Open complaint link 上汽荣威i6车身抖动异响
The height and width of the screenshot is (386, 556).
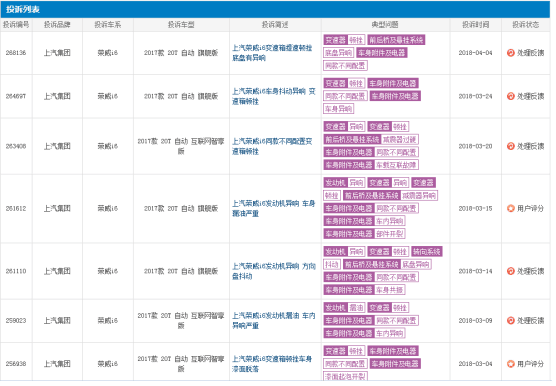tap(273, 96)
